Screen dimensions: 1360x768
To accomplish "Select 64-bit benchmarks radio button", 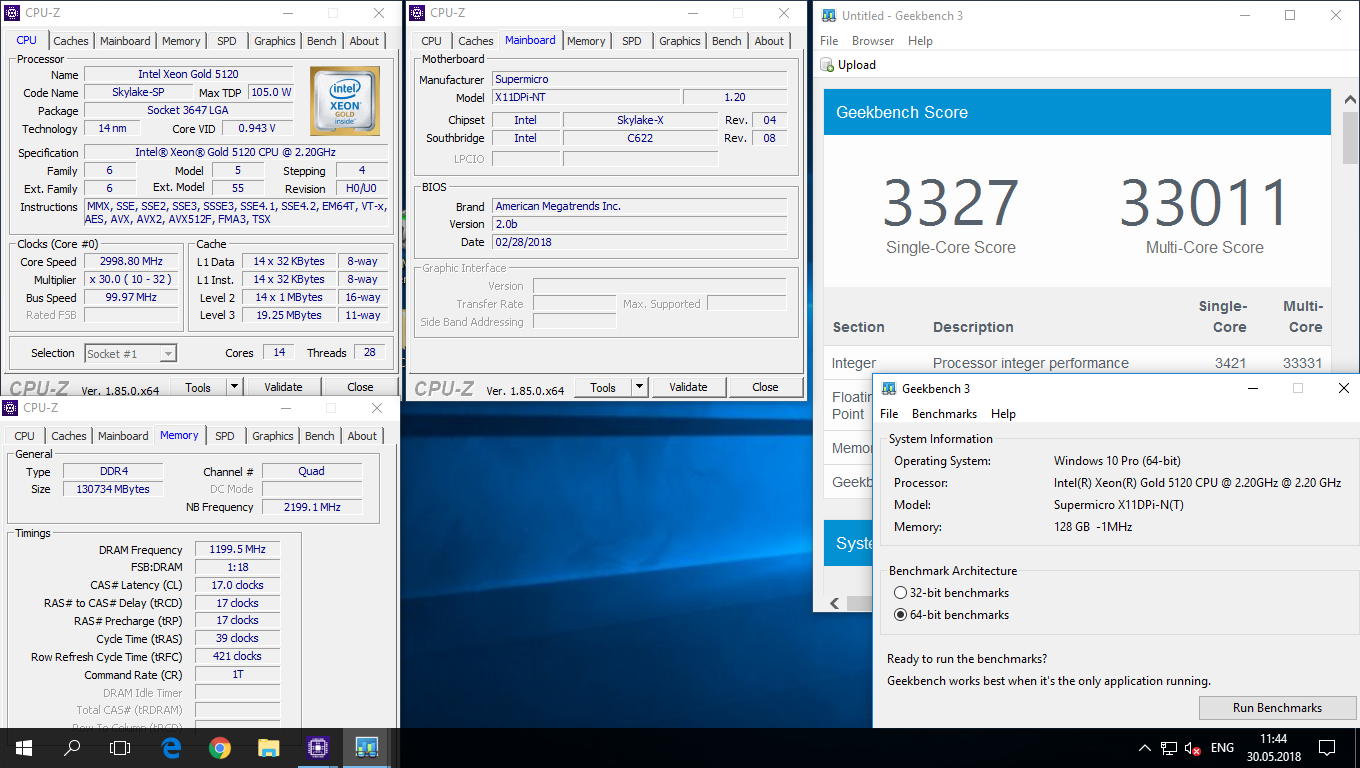I will pyautogui.click(x=900, y=615).
